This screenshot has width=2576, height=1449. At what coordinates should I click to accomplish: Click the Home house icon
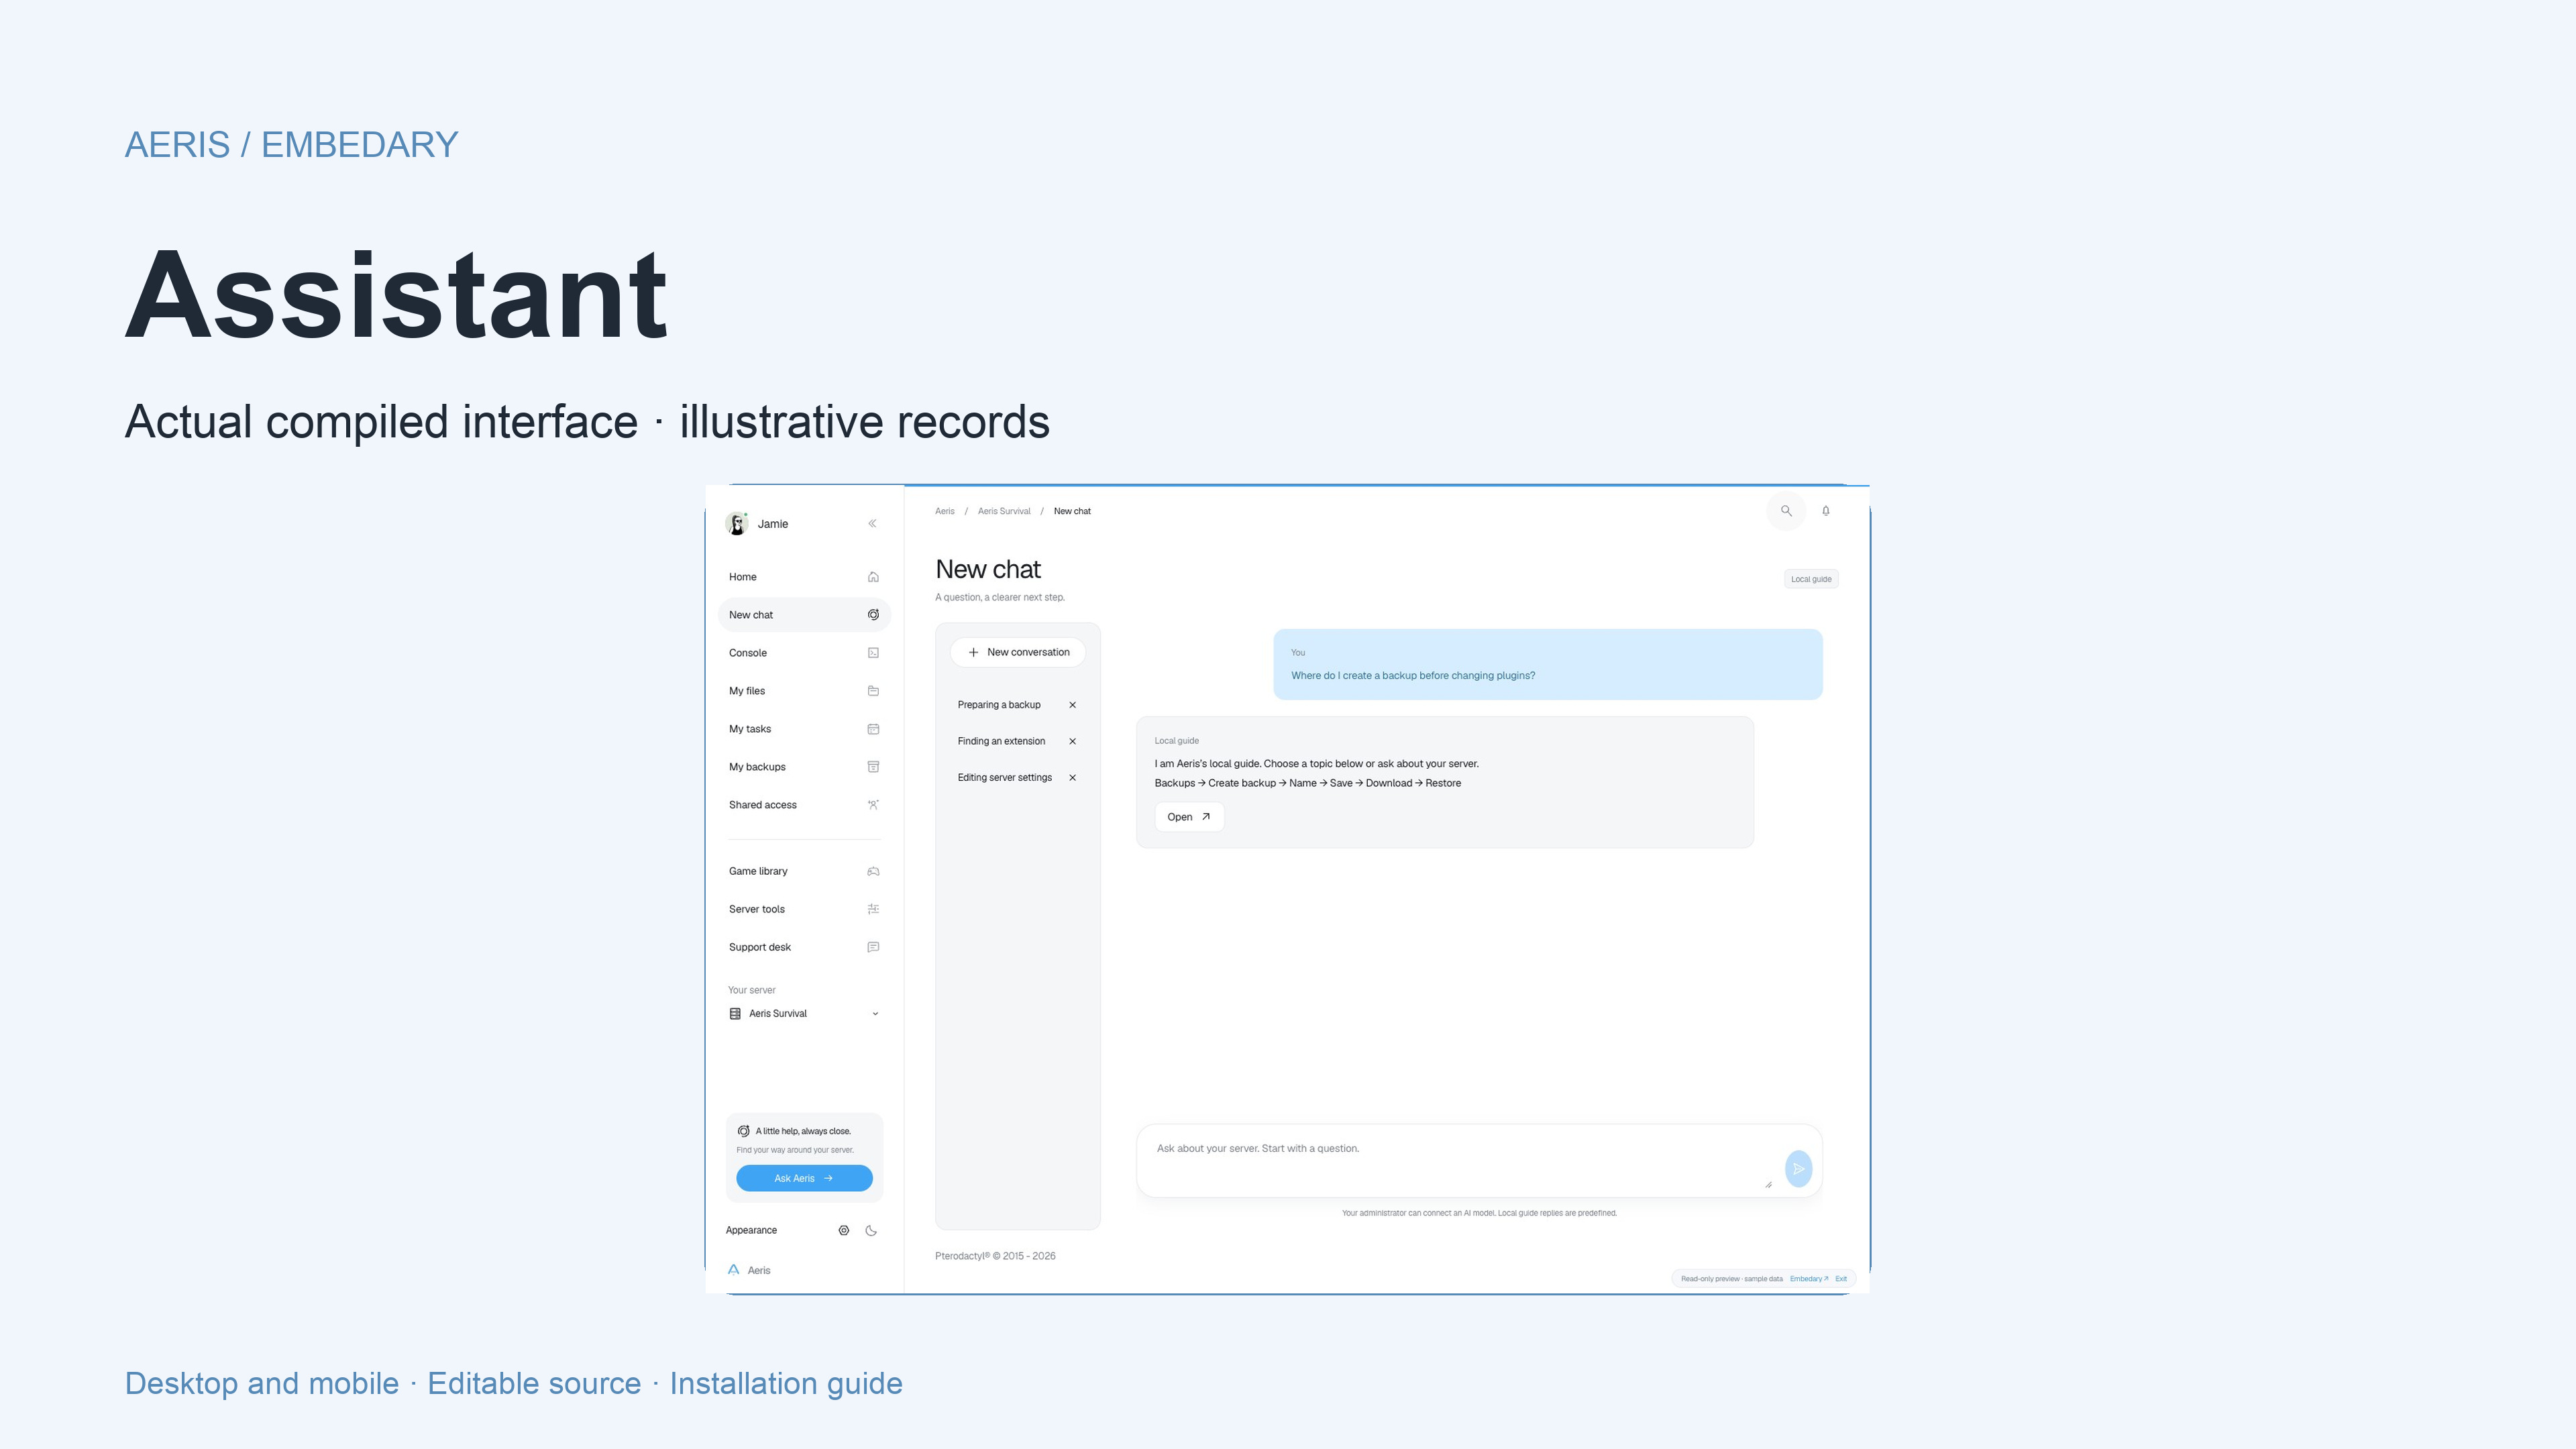(x=873, y=577)
